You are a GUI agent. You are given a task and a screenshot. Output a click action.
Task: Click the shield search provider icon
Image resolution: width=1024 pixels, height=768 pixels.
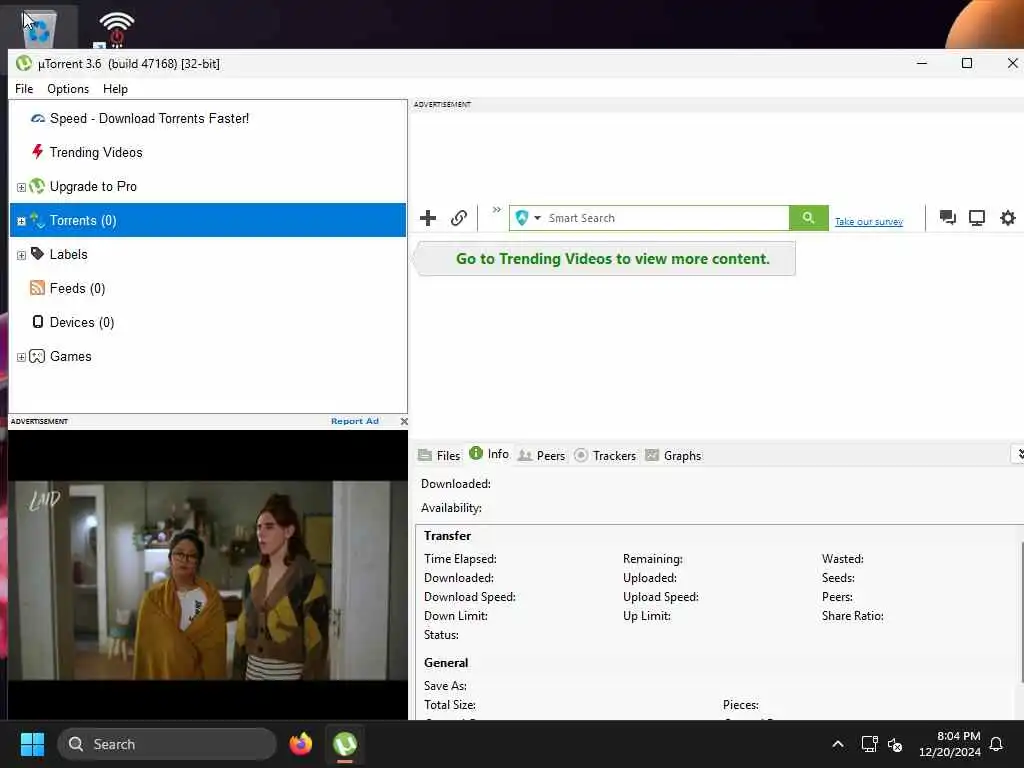[521, 217]
